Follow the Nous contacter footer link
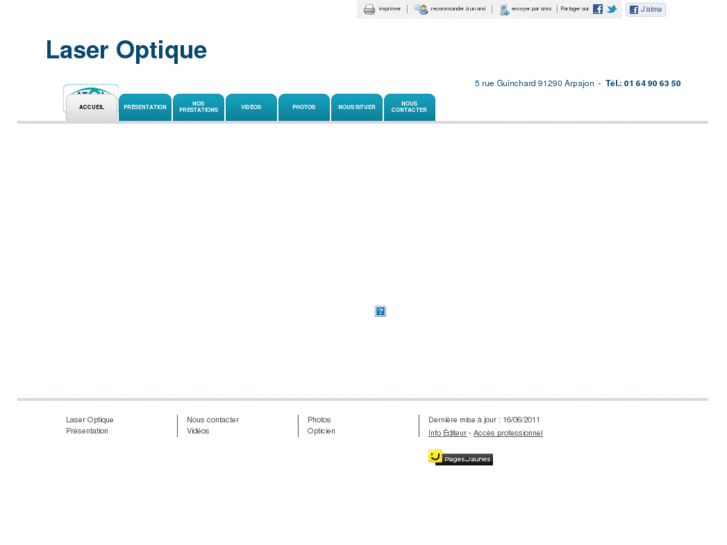The image size is (727, 545). (x=213, y=420)
